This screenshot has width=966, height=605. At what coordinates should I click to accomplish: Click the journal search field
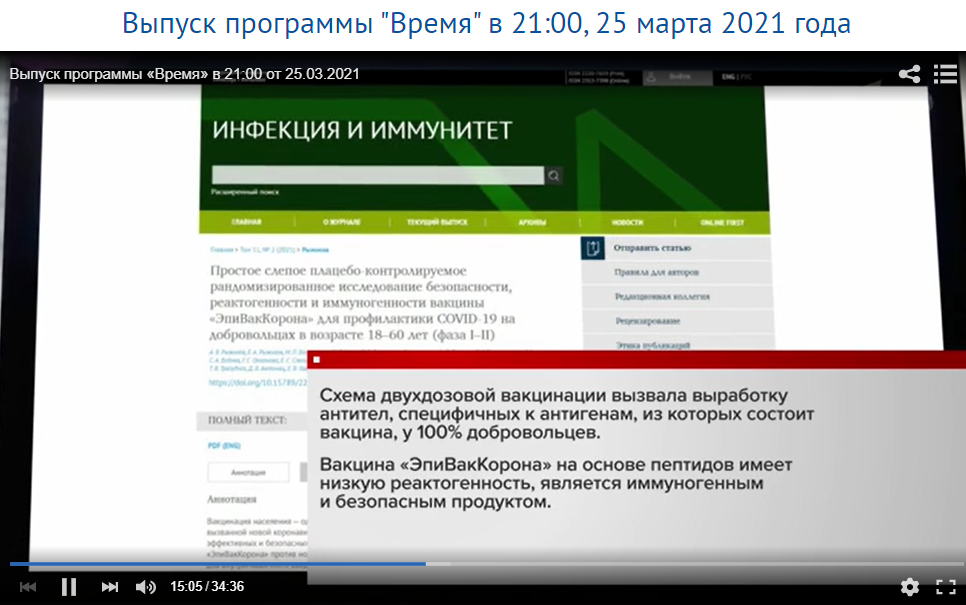377,176
